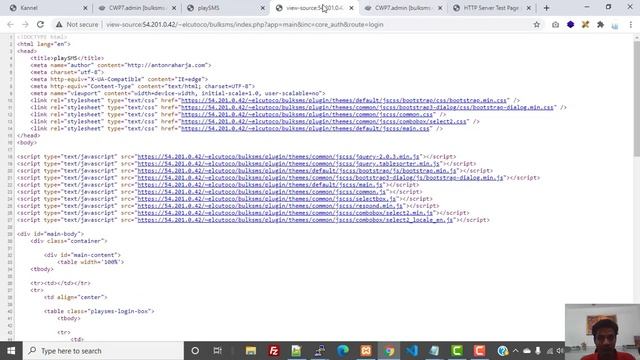
Task: Click the microphone tray icon
Action: (538, 351)
